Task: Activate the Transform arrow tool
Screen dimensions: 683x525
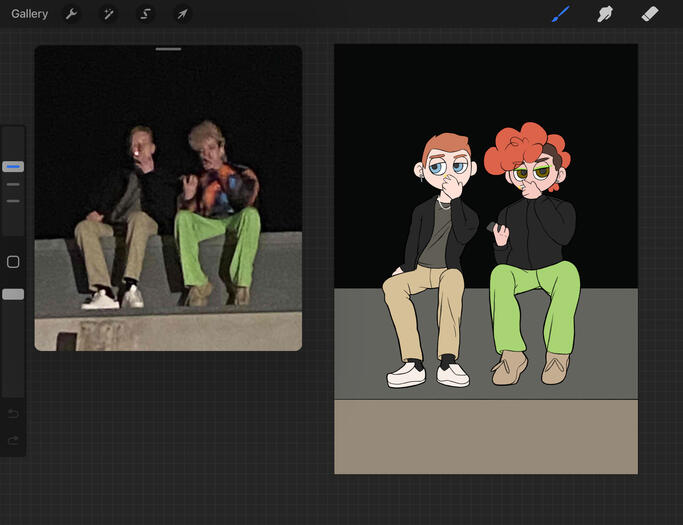Action: pyautogui.click(x=182, y=14)
